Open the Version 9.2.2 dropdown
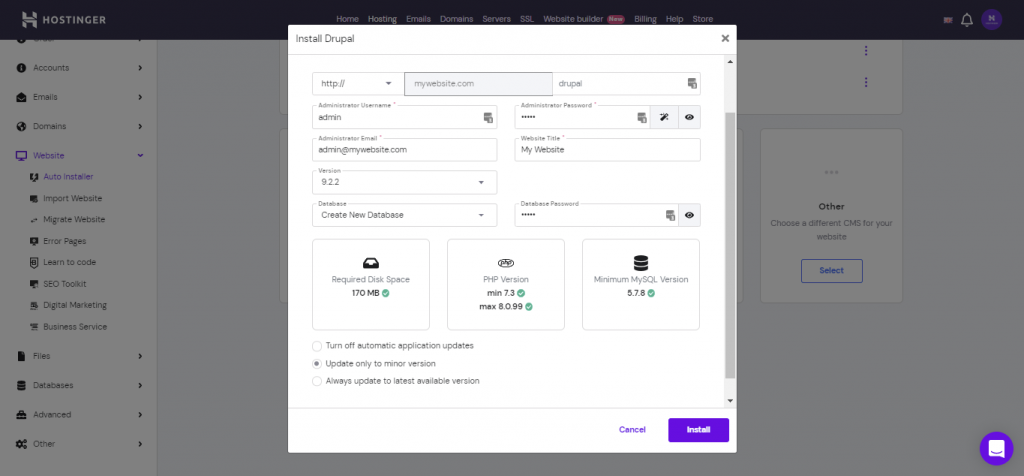Image resolution: width=1024 pixels, height=476 pixels. (x=405, y=183)
